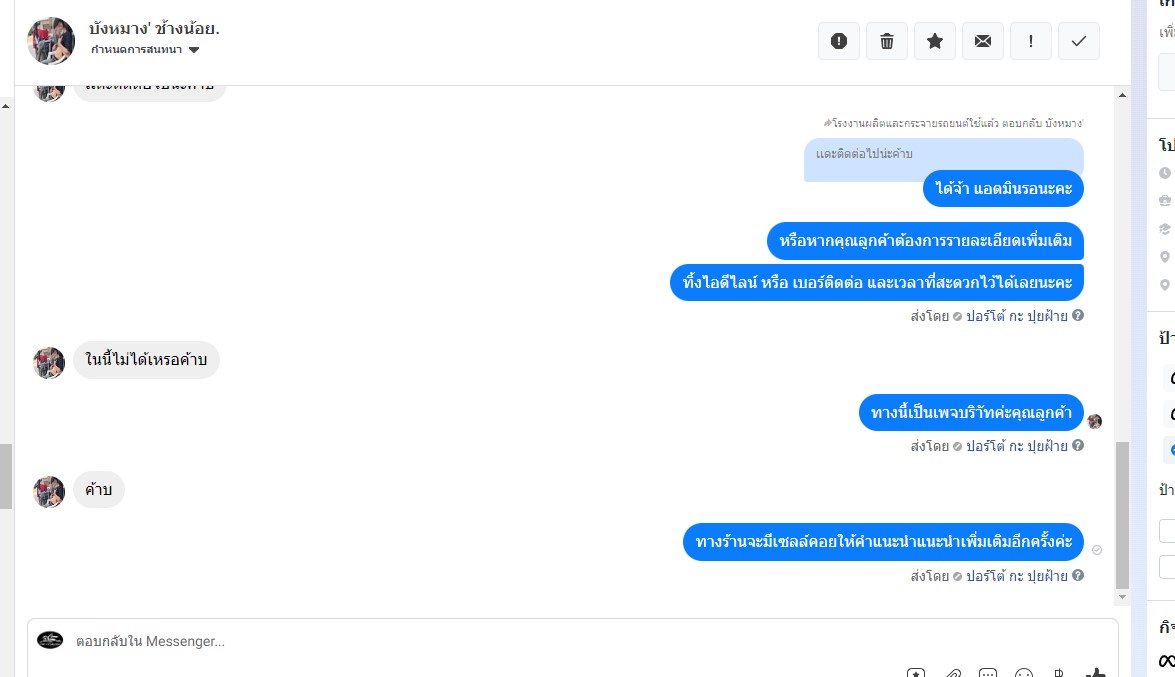Click the chat scrollbar up arrow
Image resolution: width=1175 pixels, height=677 pixels.
point(1122,95)
